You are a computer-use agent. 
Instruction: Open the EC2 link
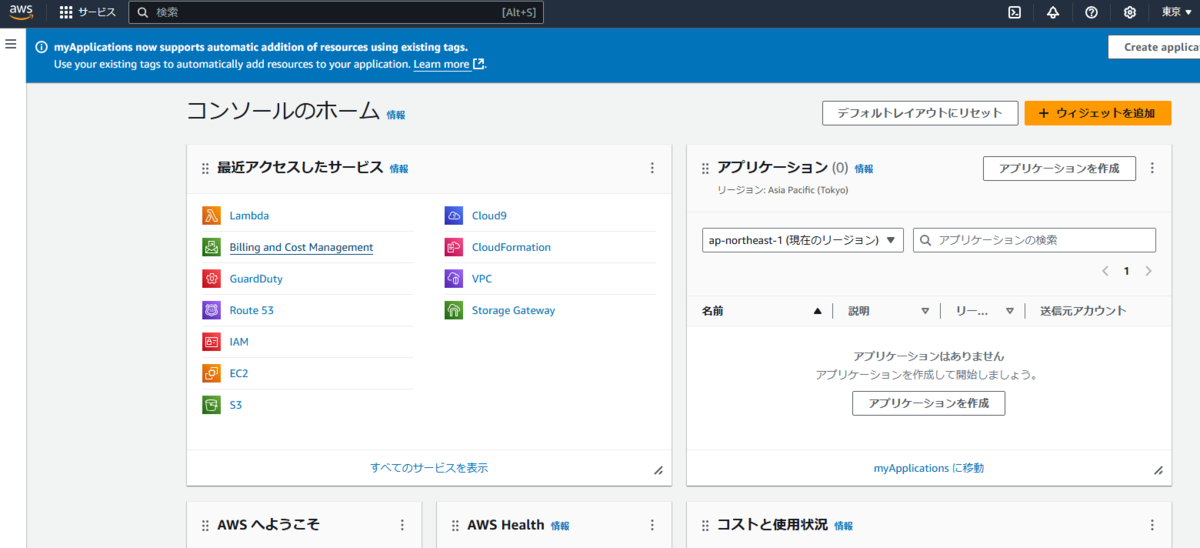click(239, 373)
